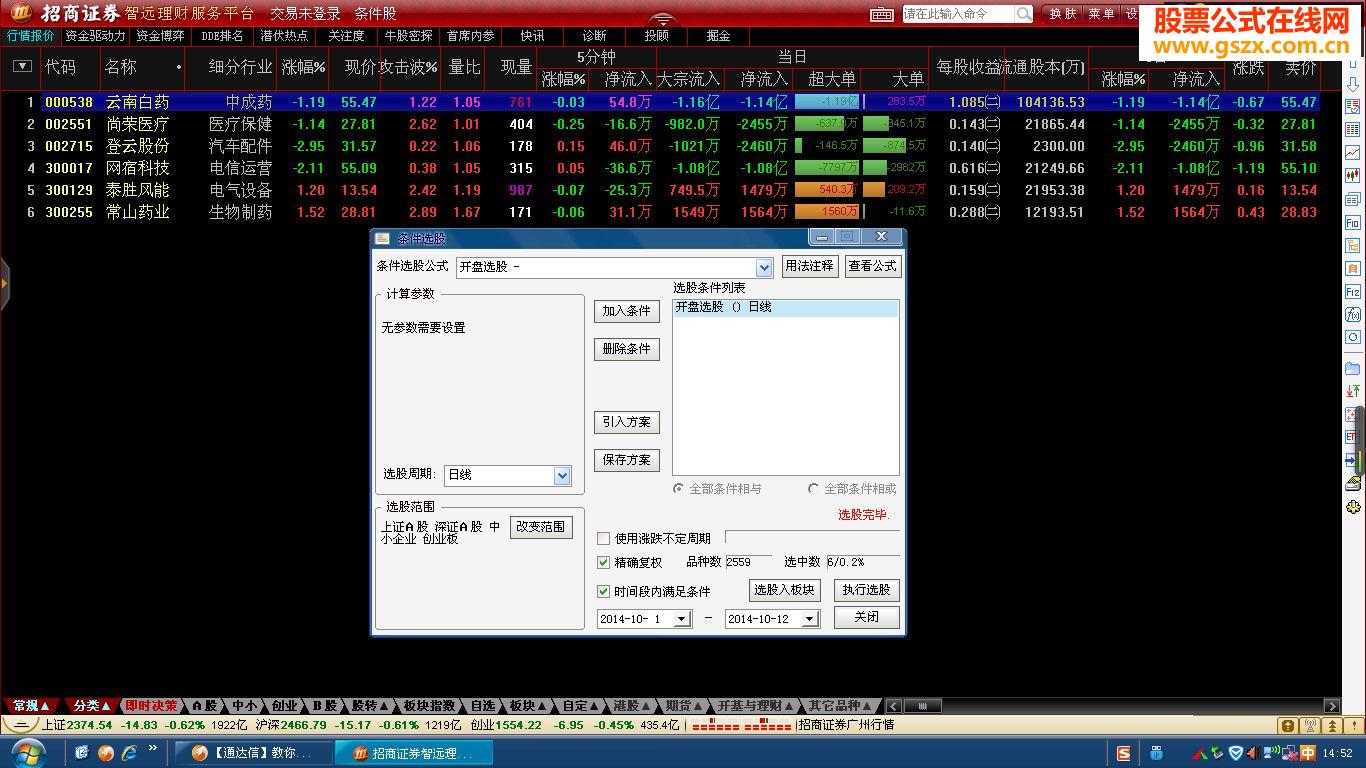The image size is (1366, 768).
Task: Switch to DDE排名 tab
Action: click(222, 36)
